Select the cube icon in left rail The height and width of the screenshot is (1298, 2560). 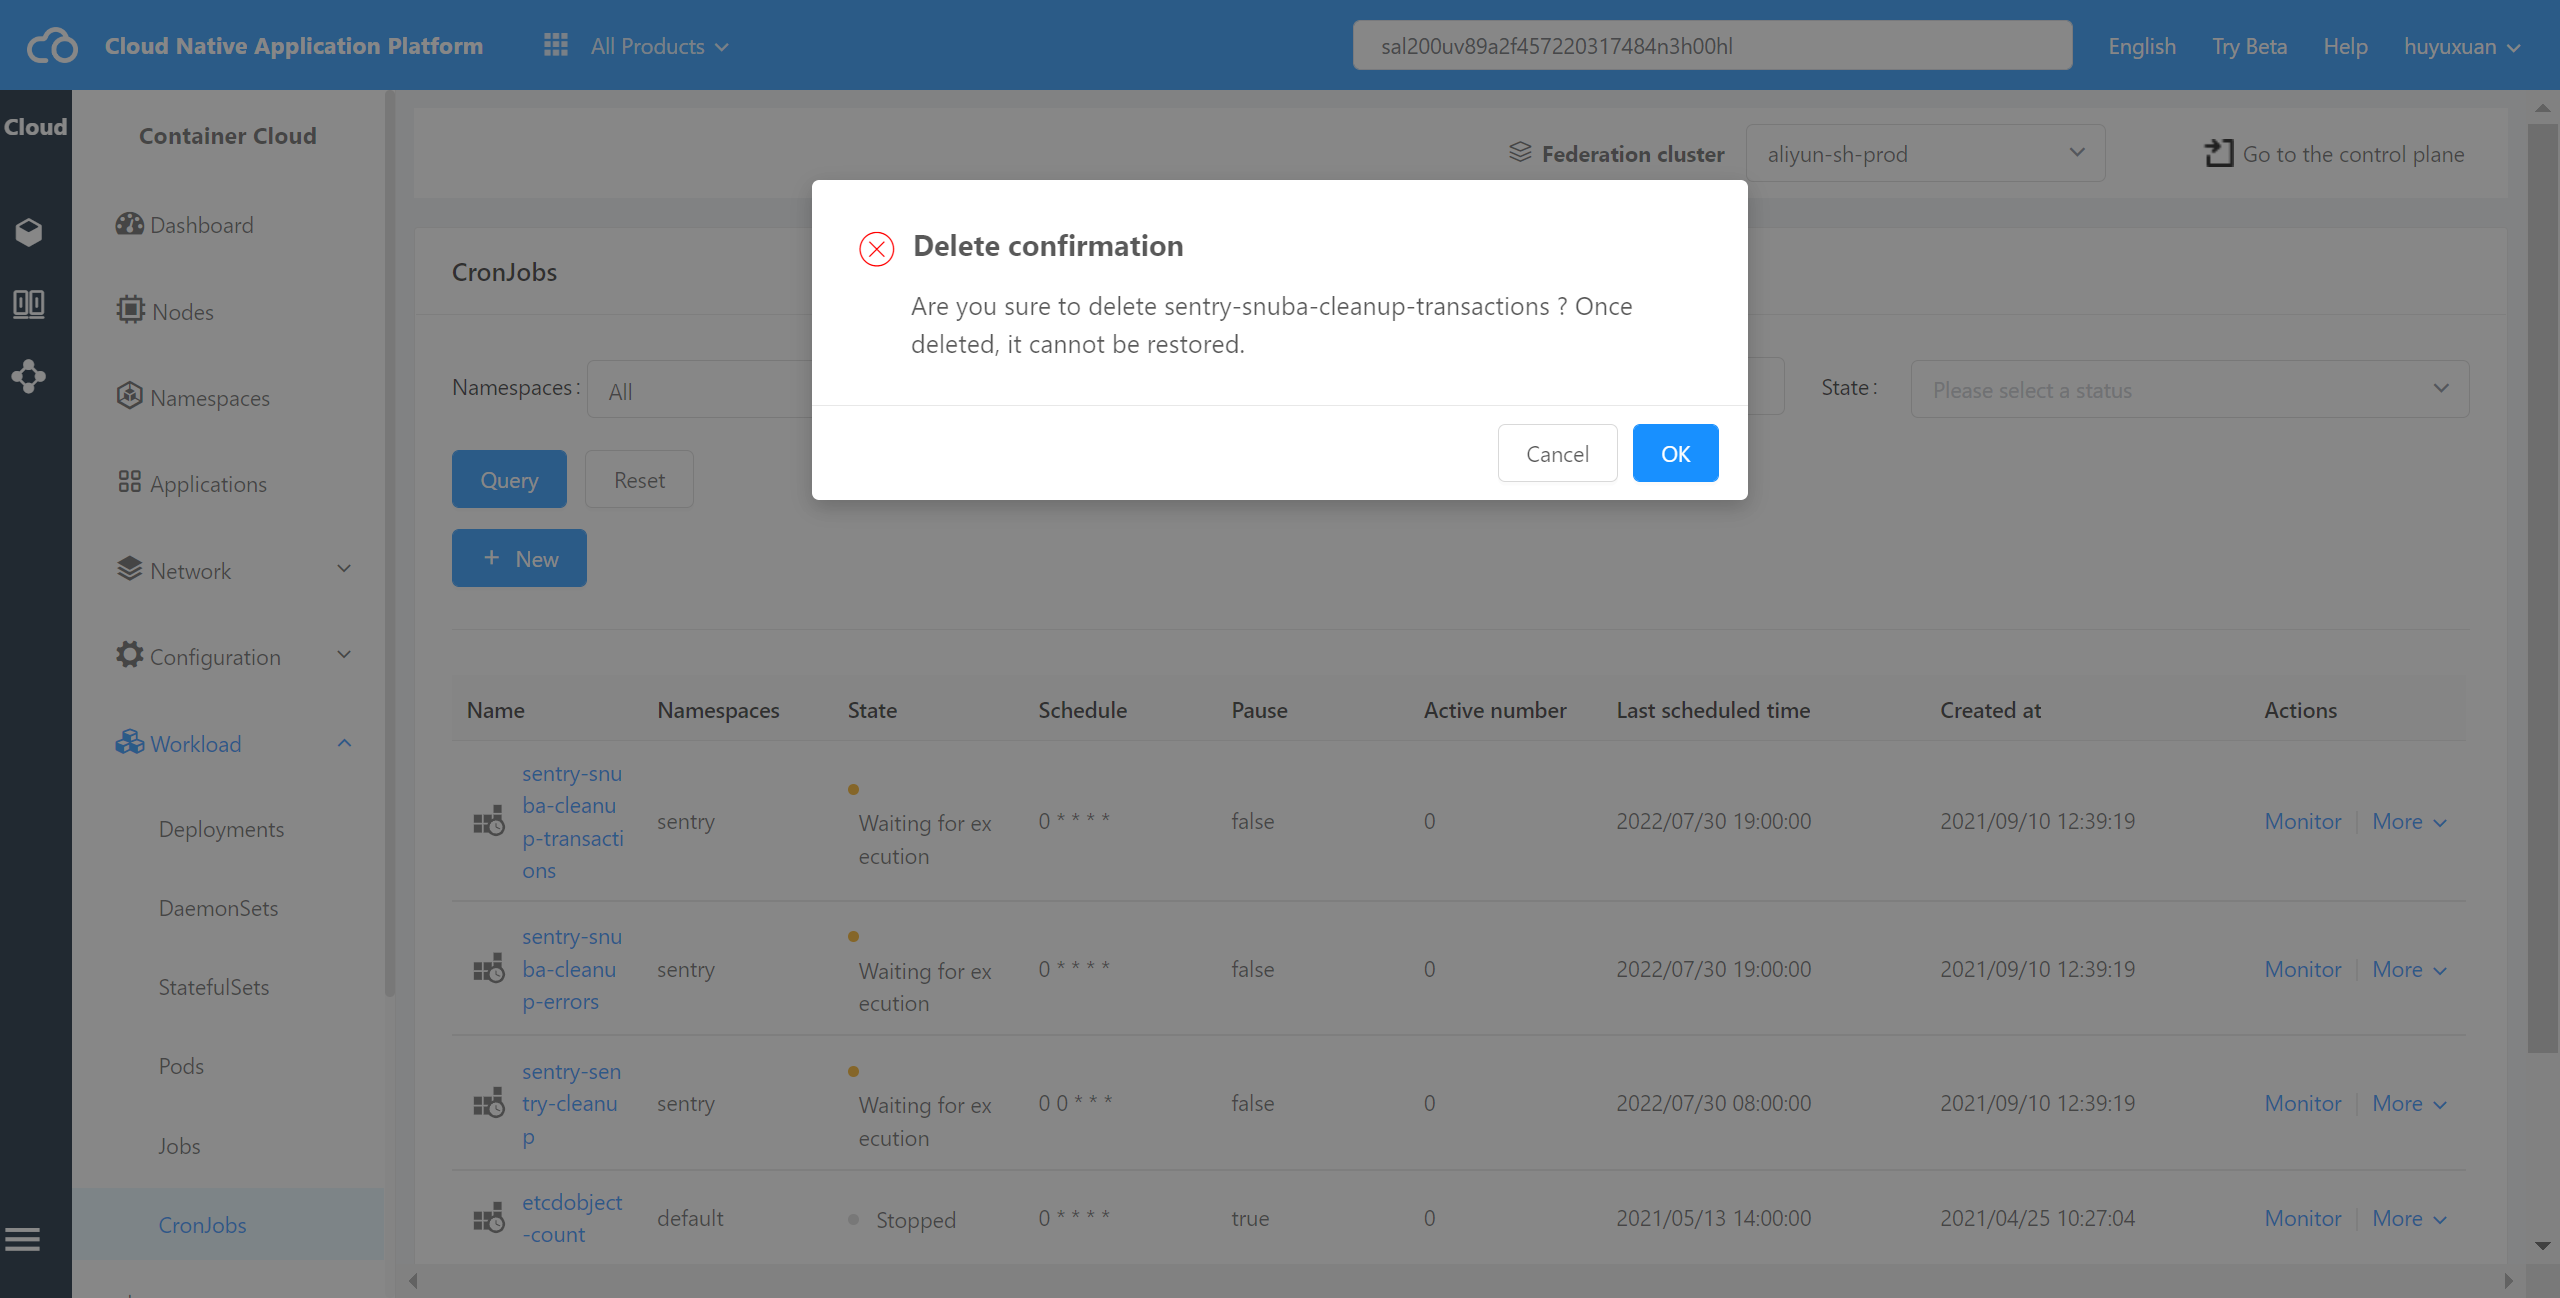[29, 232]
